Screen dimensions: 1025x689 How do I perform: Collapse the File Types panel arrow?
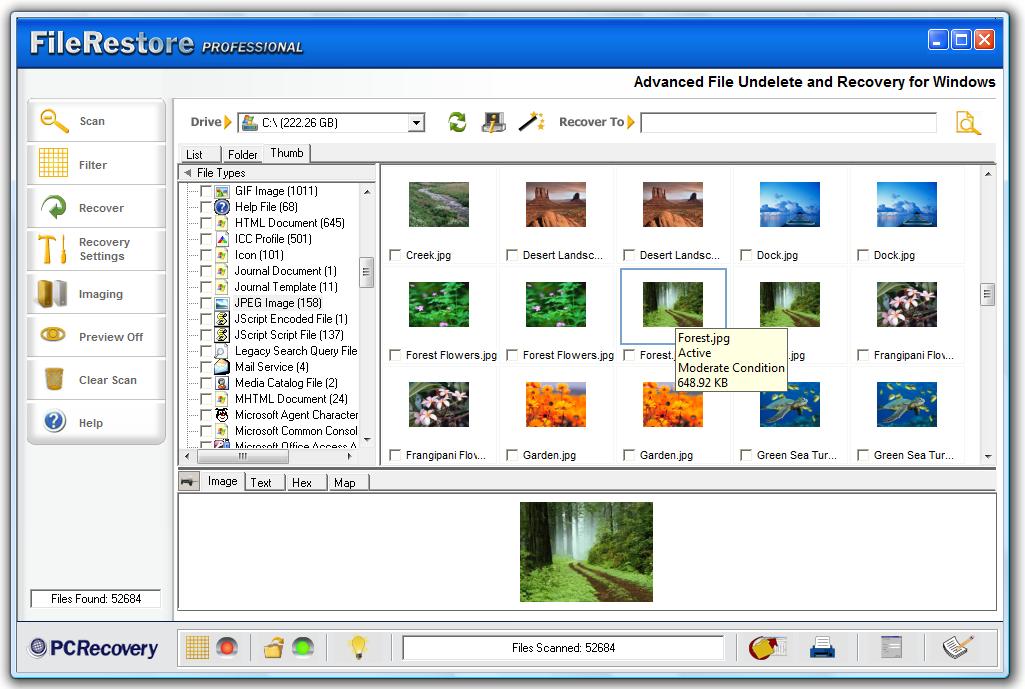(x=188, y=173)
